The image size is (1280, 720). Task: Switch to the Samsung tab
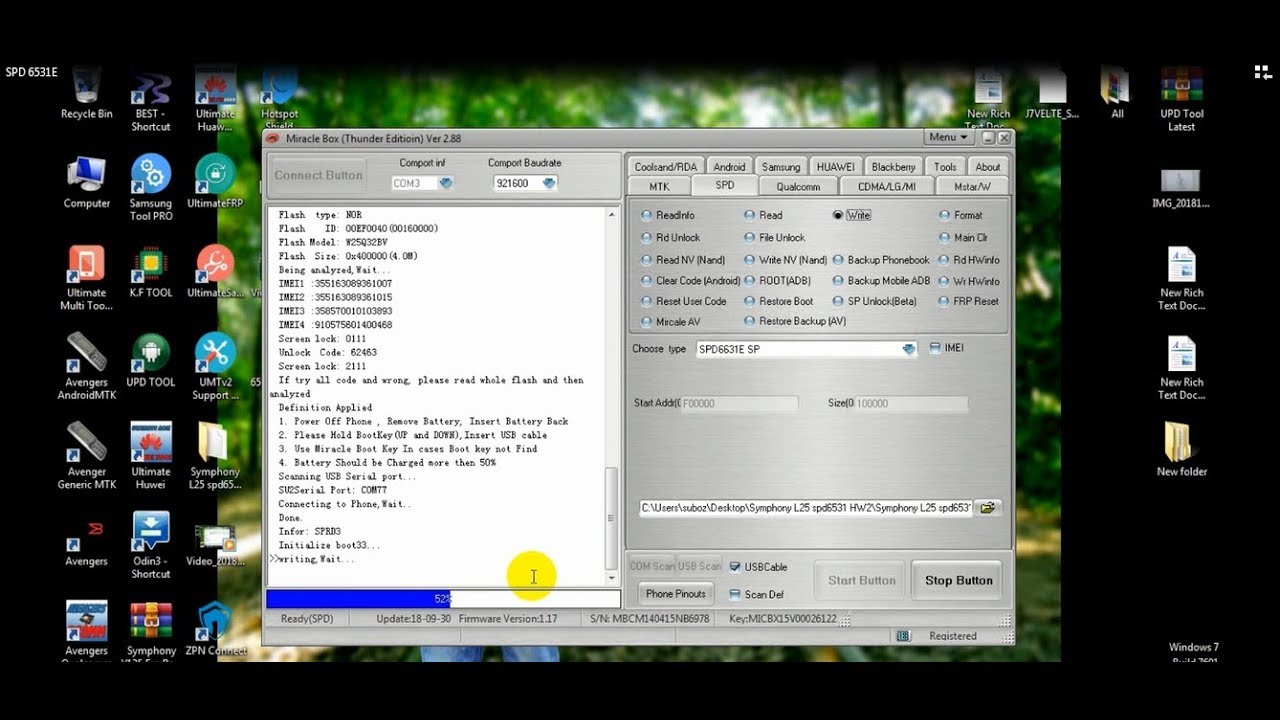pyautogui.click(x=780, y=167)
